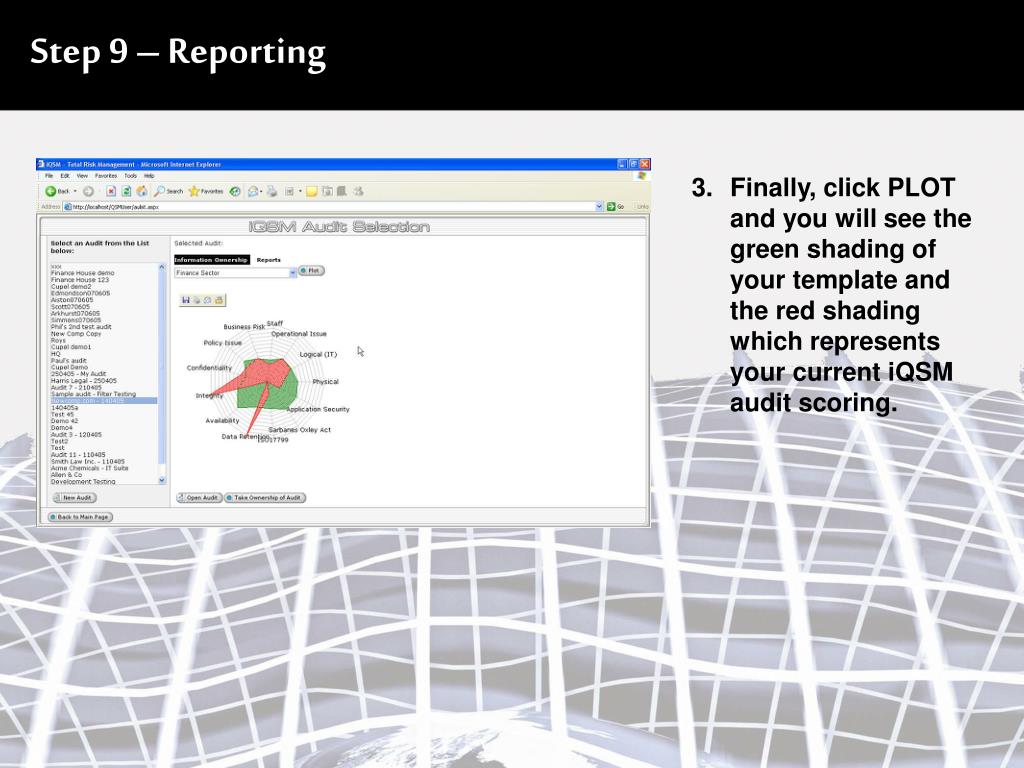Screen dimensions: 1024x768
Task: Select 'Audit 3 - 120405' entry
Action: (x=76, y=434)
